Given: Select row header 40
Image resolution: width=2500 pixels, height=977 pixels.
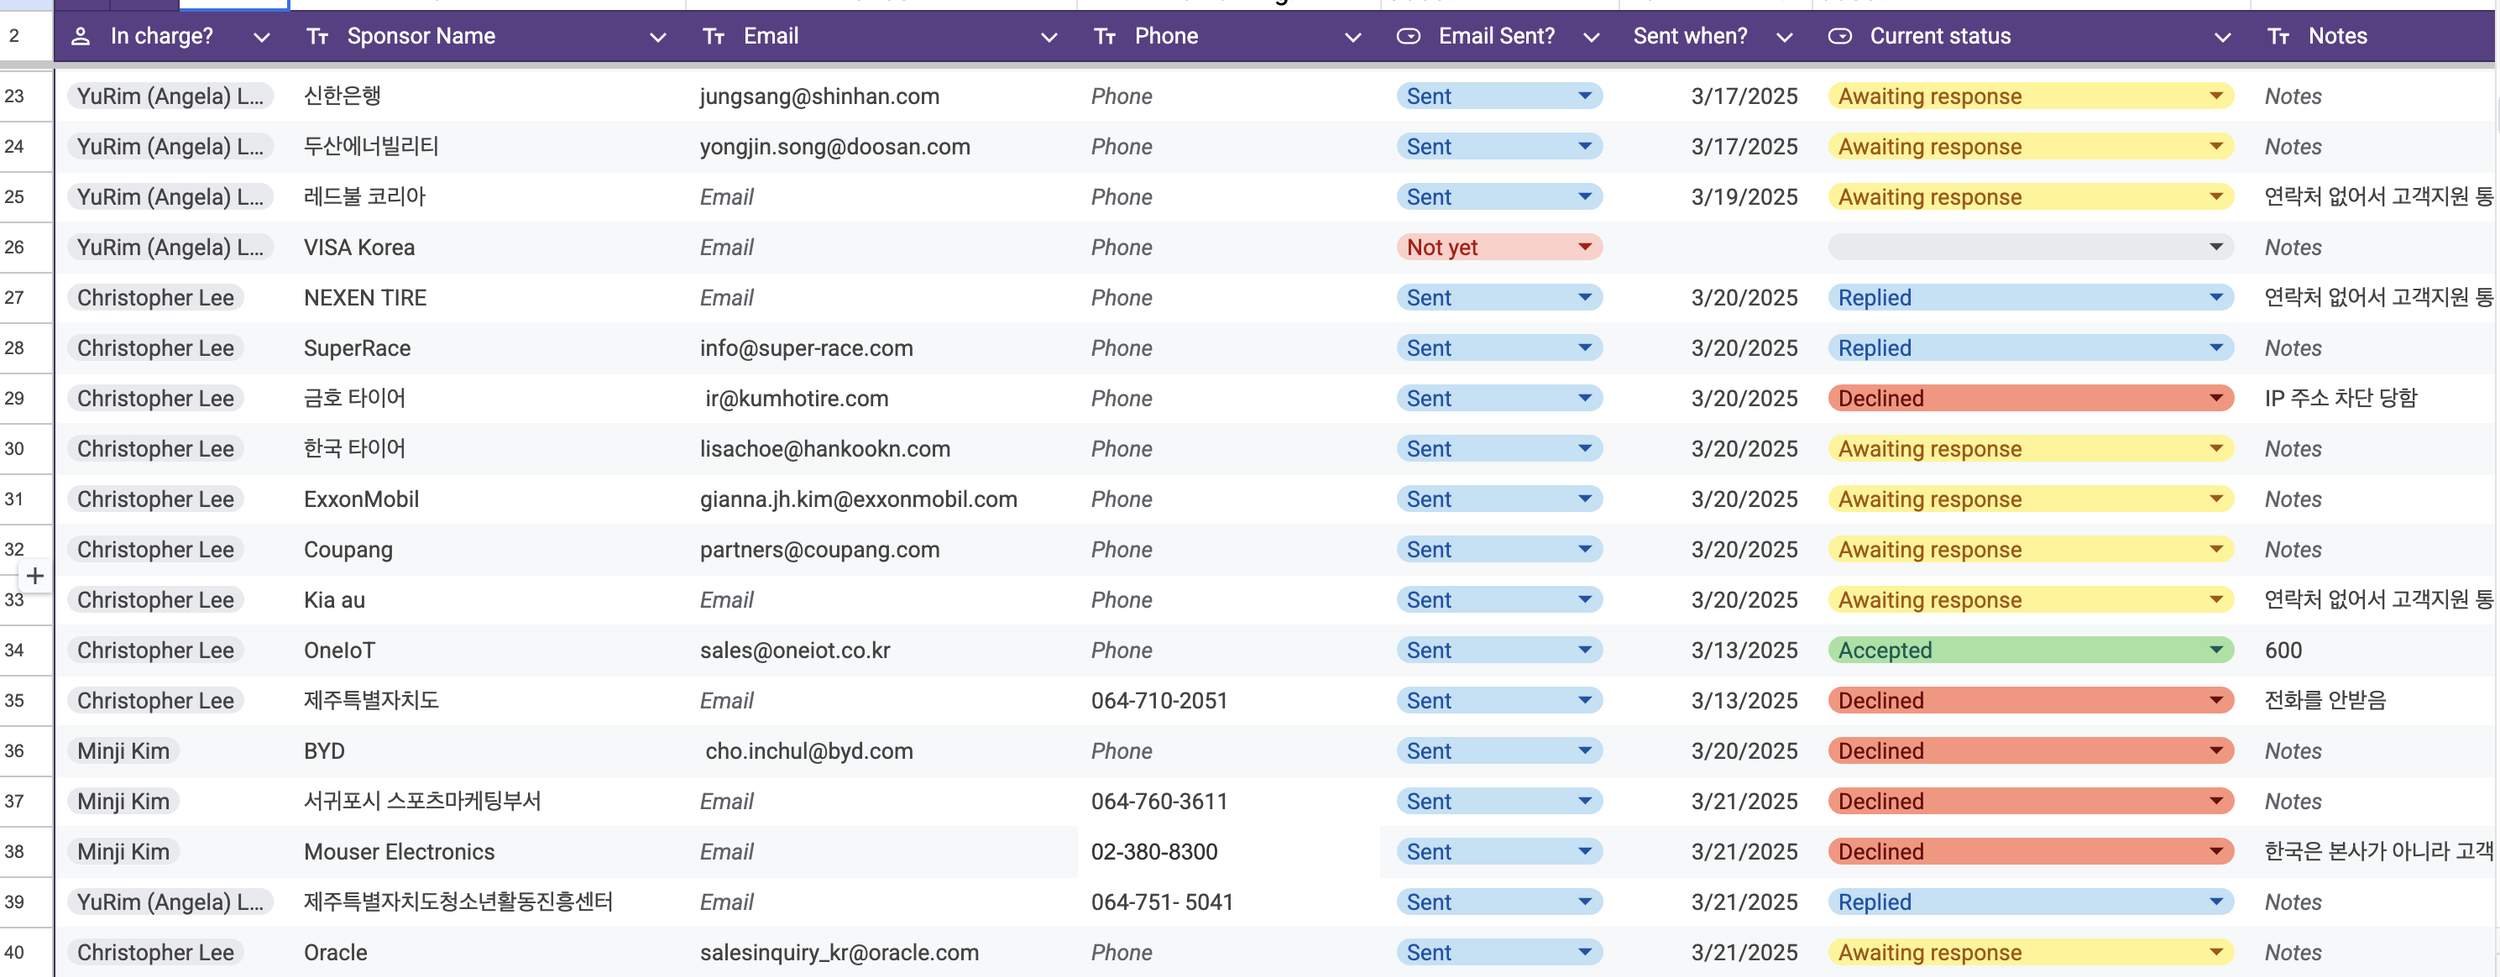Looking at the screenshot, I should 26,952.
